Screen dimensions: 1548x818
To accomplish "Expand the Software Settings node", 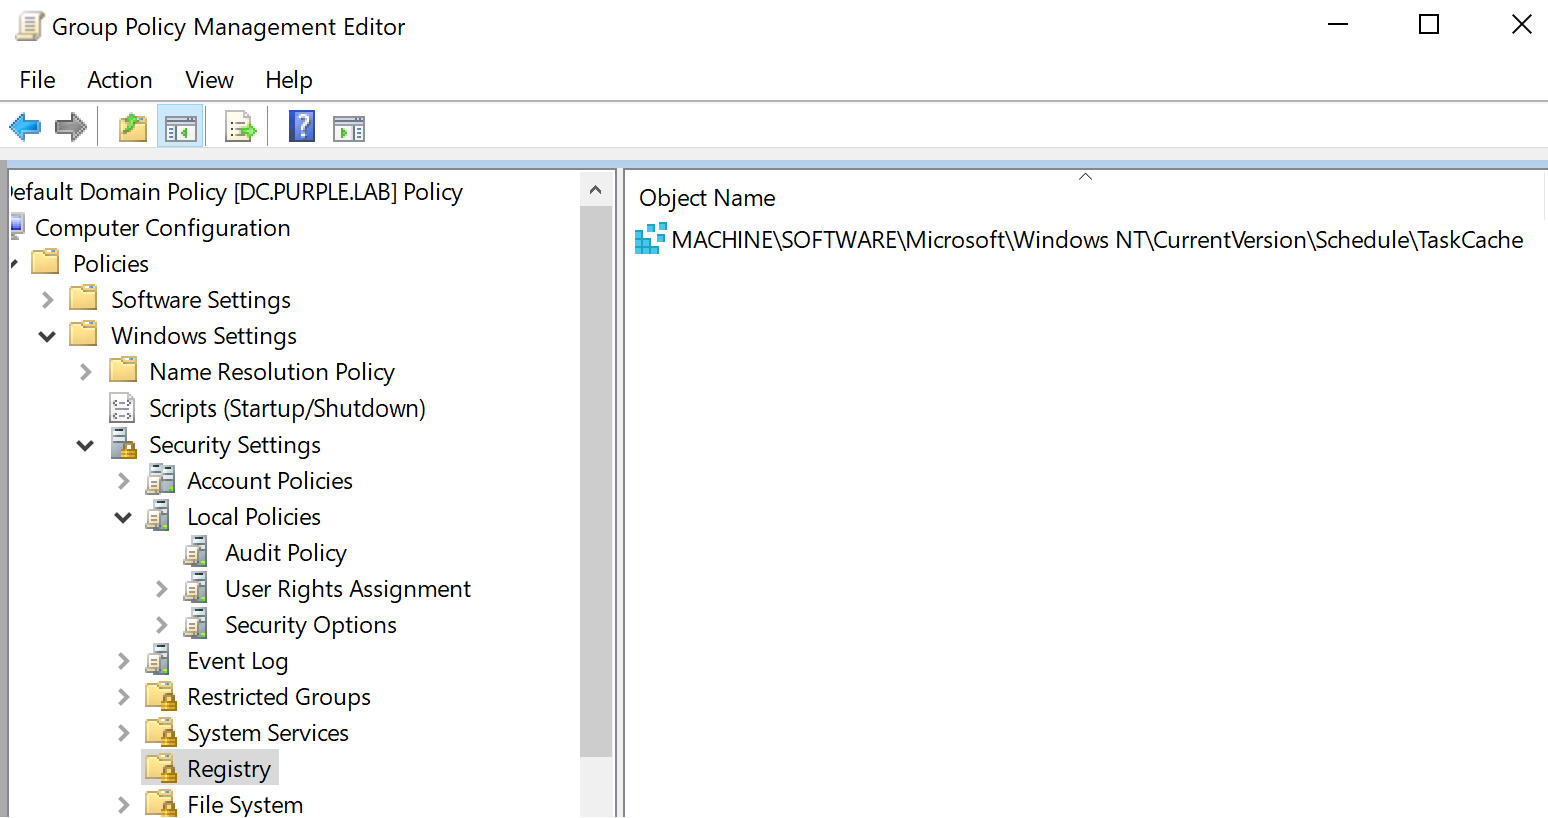I will click(47, 299).
